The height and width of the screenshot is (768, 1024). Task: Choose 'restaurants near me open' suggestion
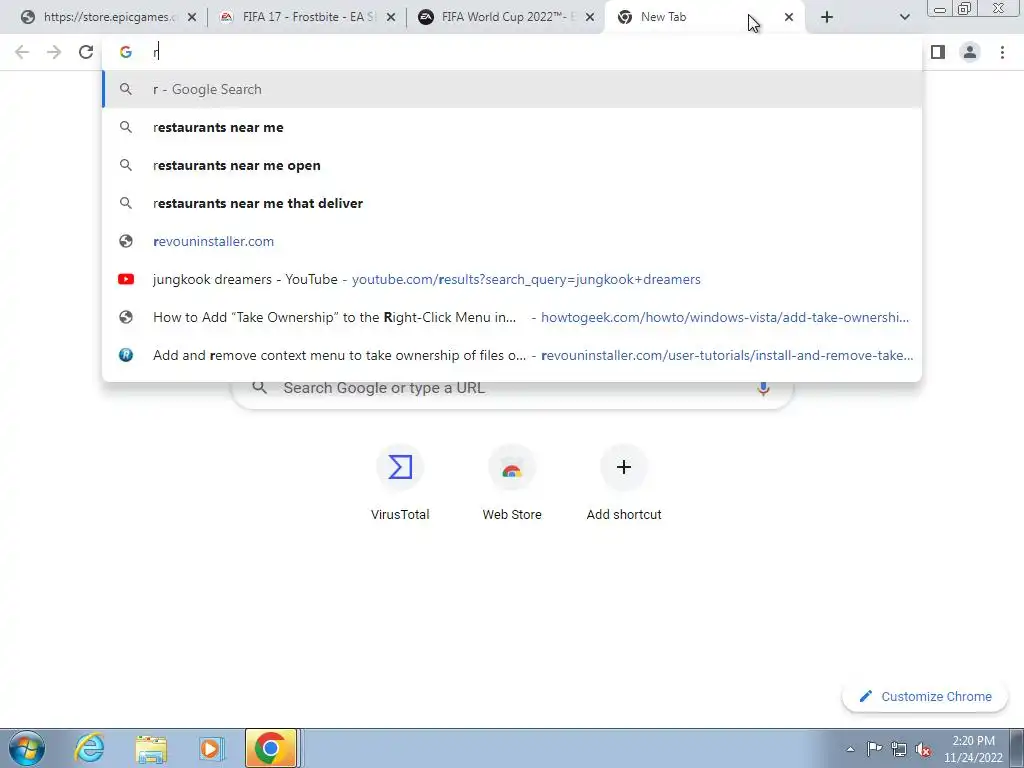(x=512, y=165)
